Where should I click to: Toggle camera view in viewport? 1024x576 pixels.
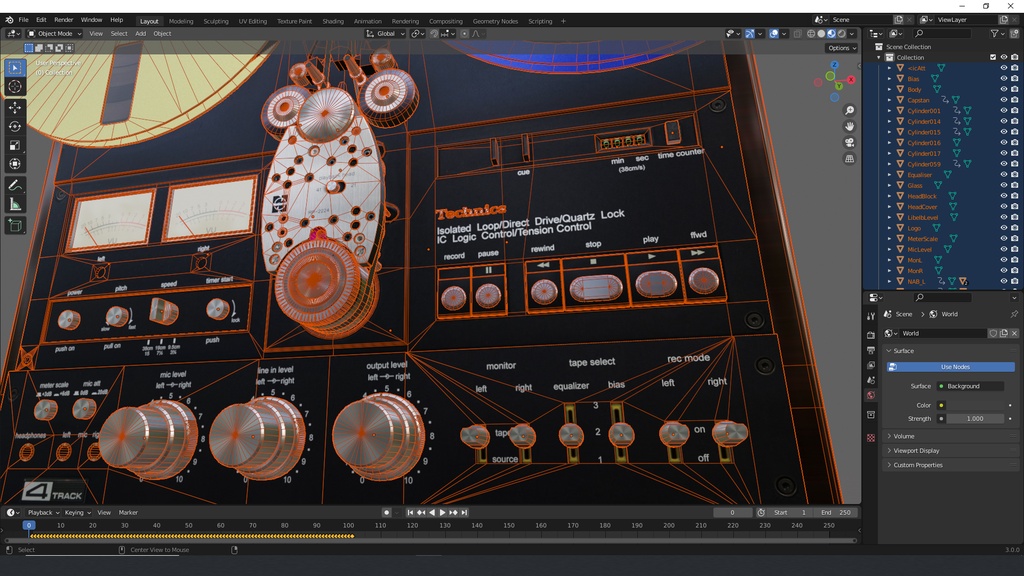849,143
